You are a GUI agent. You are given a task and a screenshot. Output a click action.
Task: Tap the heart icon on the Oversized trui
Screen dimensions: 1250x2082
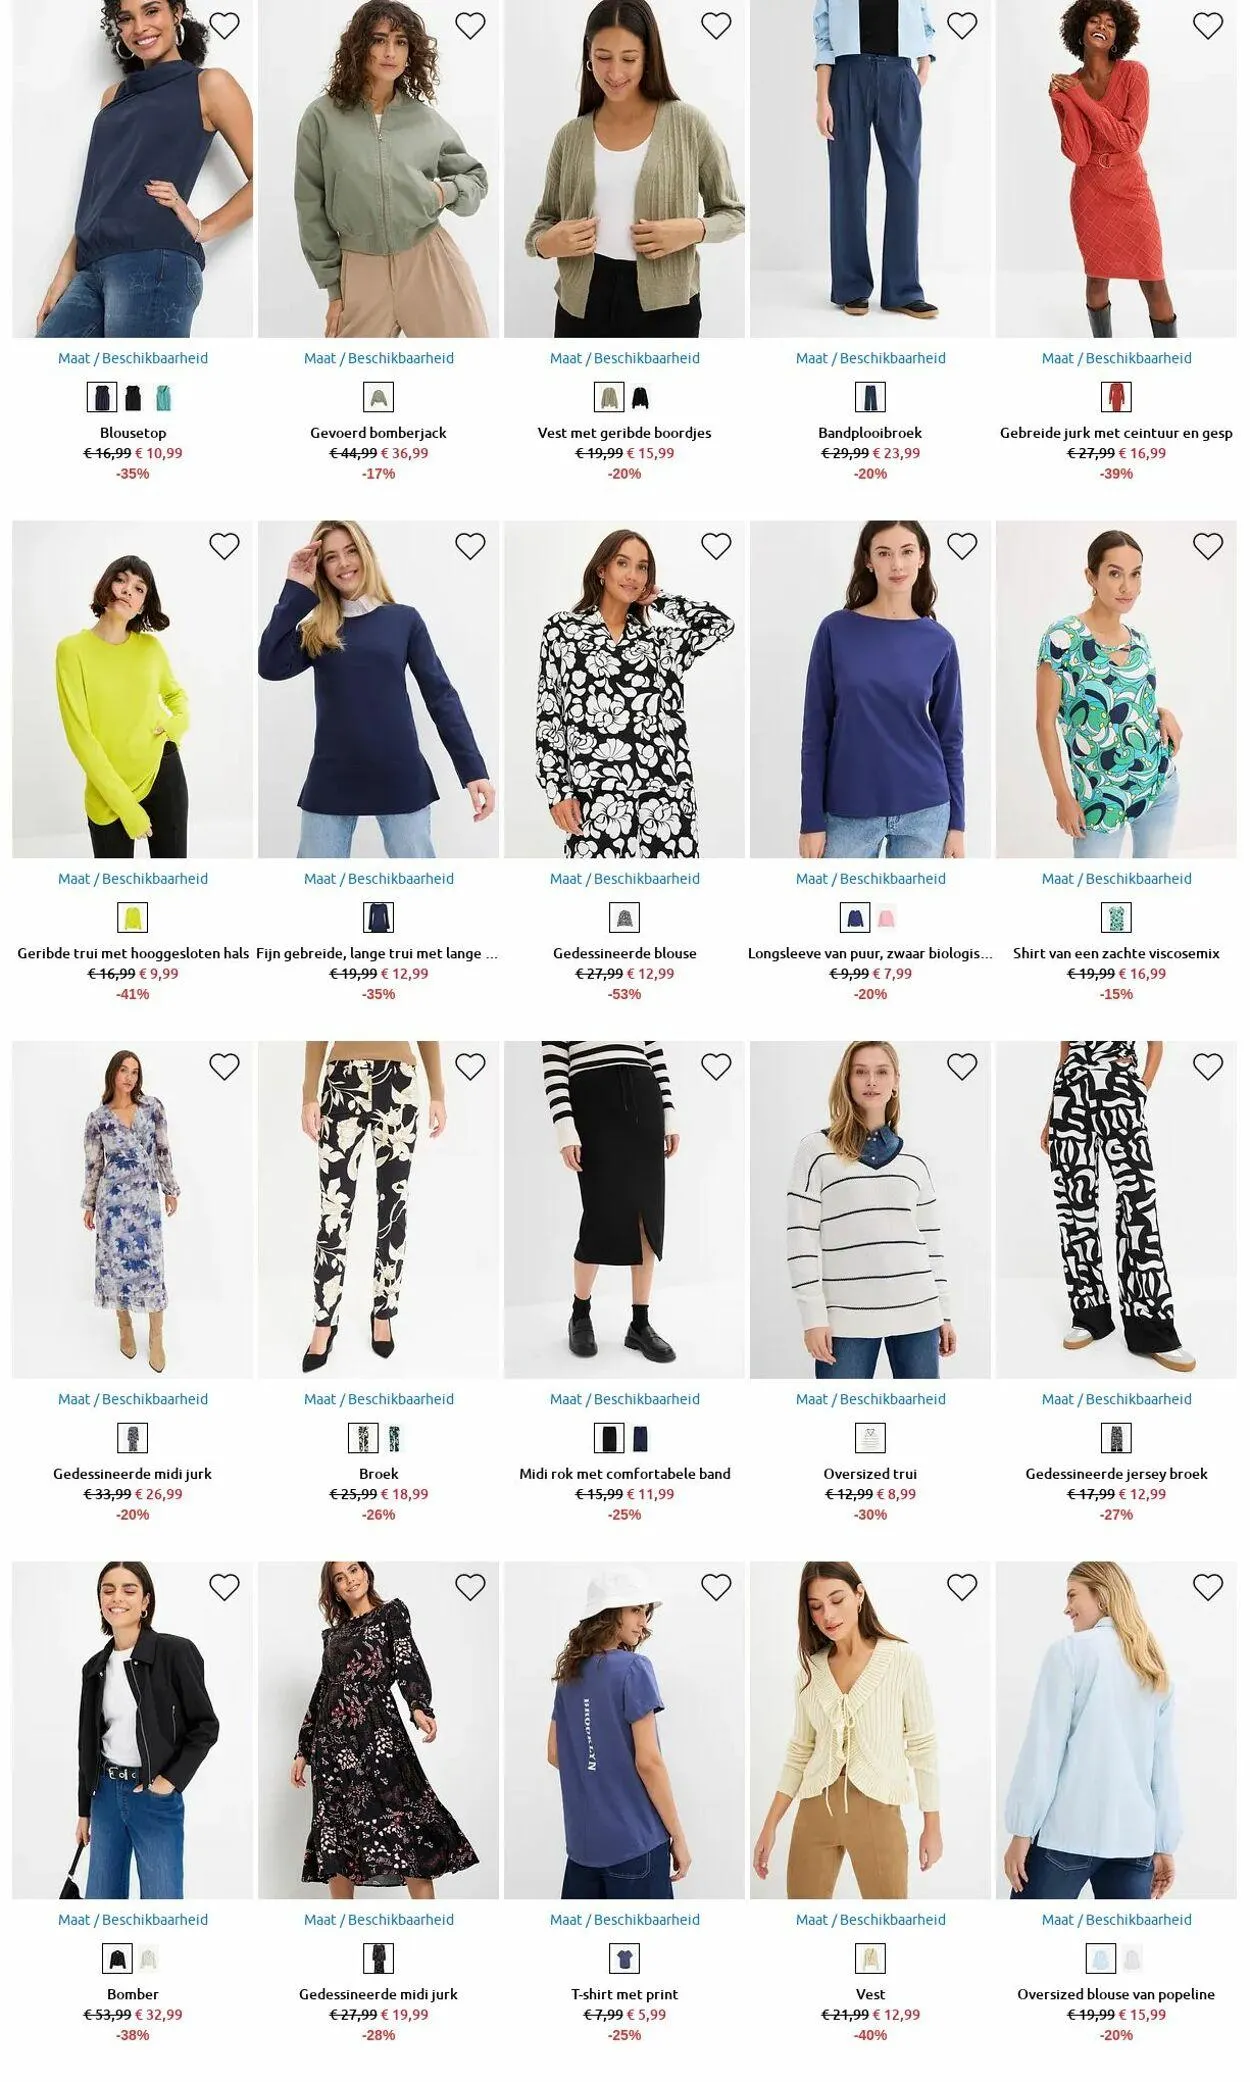[962, 1067]
